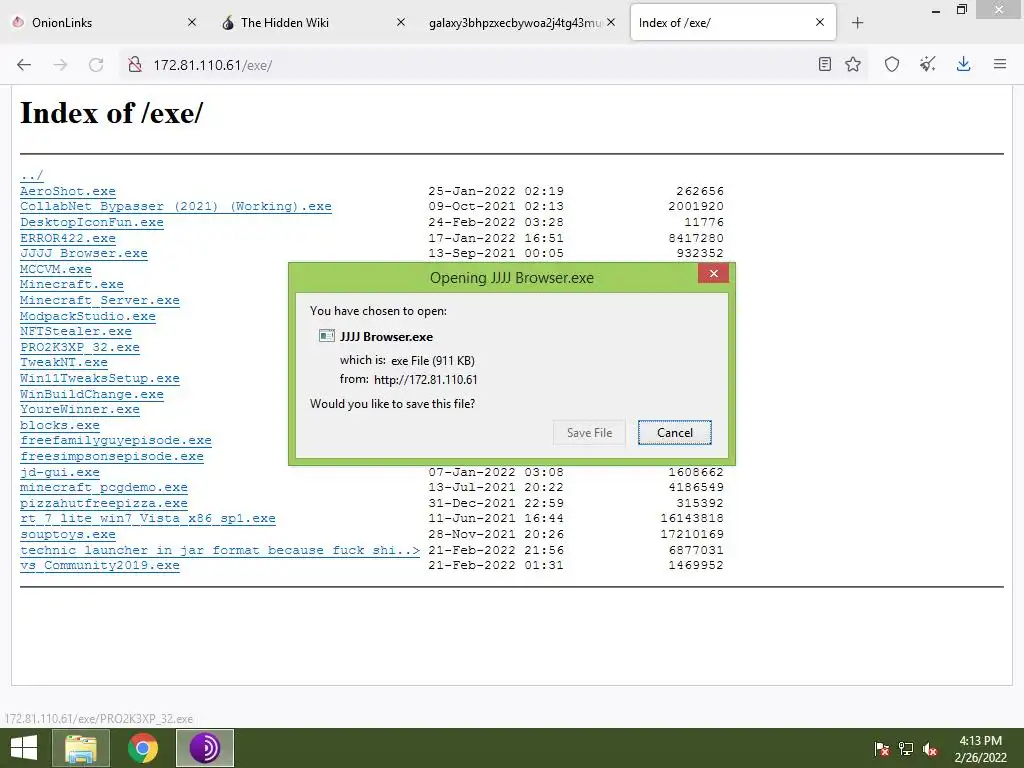Open the shield security level icon

[892, 64]
